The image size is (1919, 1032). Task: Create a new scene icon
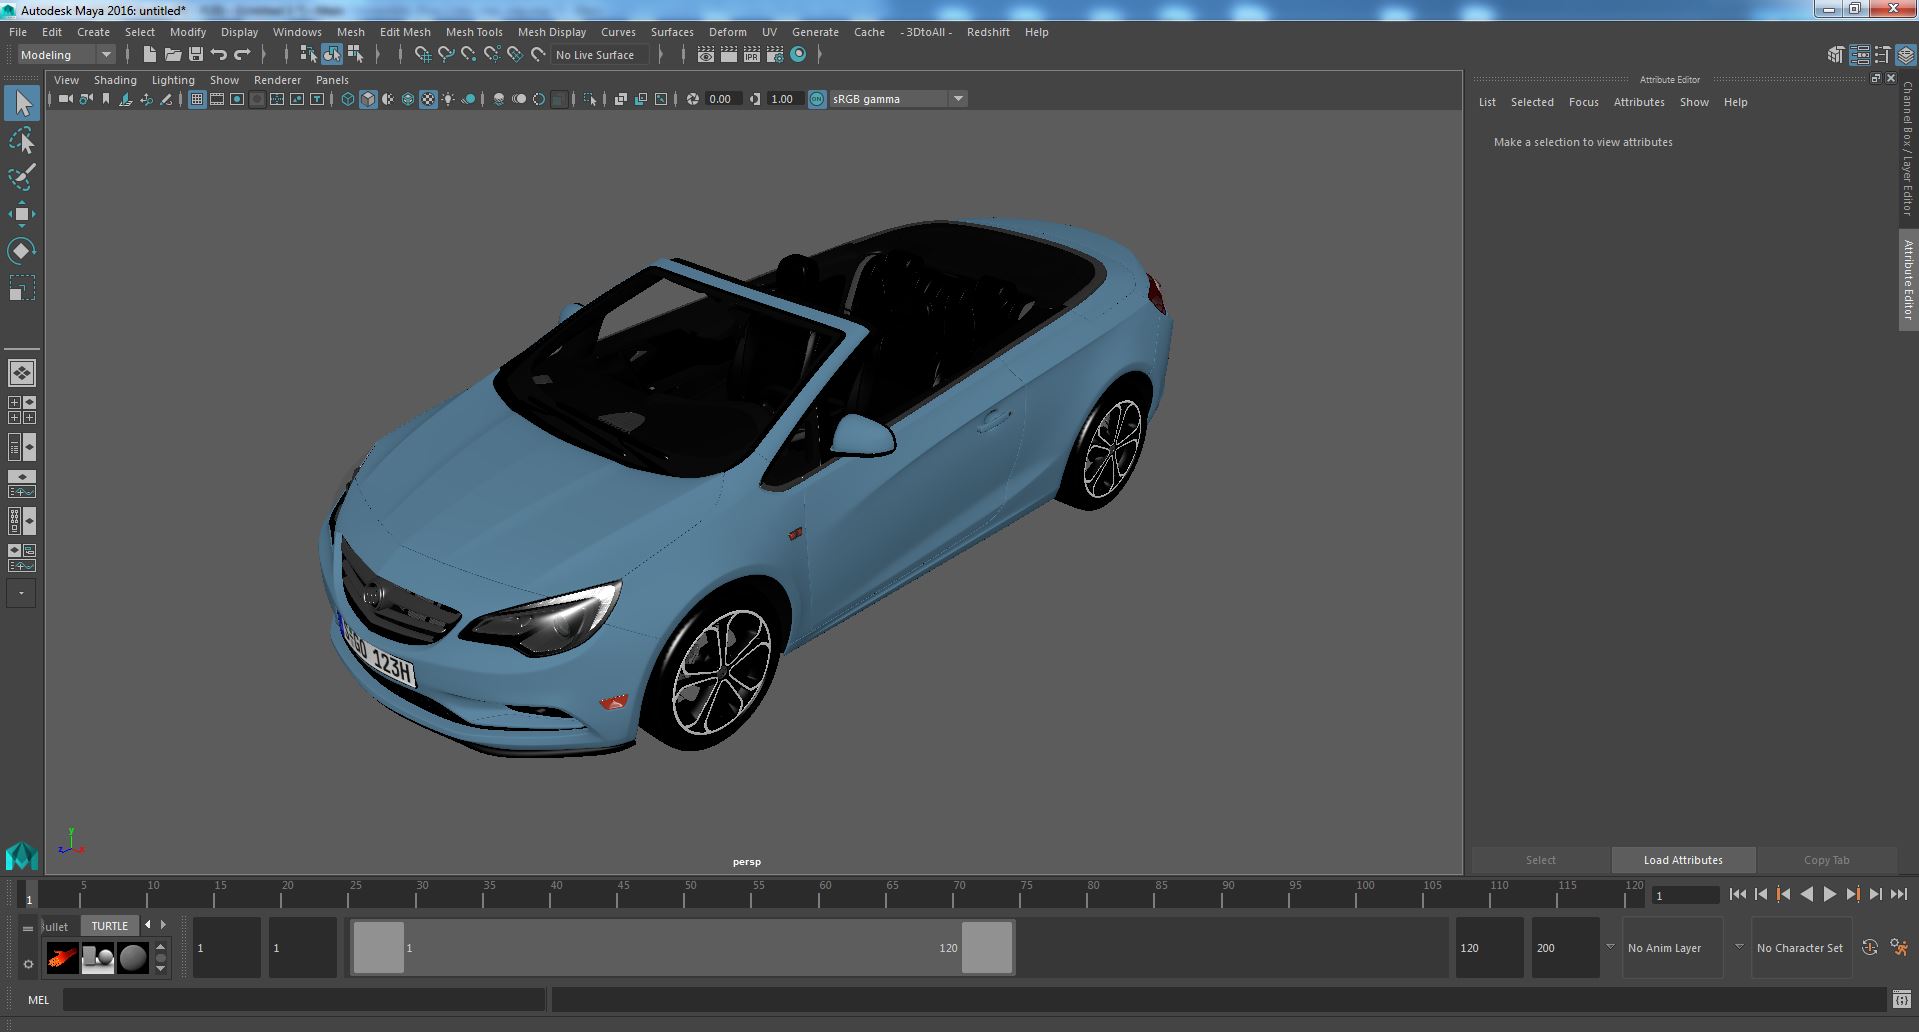point(150,55)
